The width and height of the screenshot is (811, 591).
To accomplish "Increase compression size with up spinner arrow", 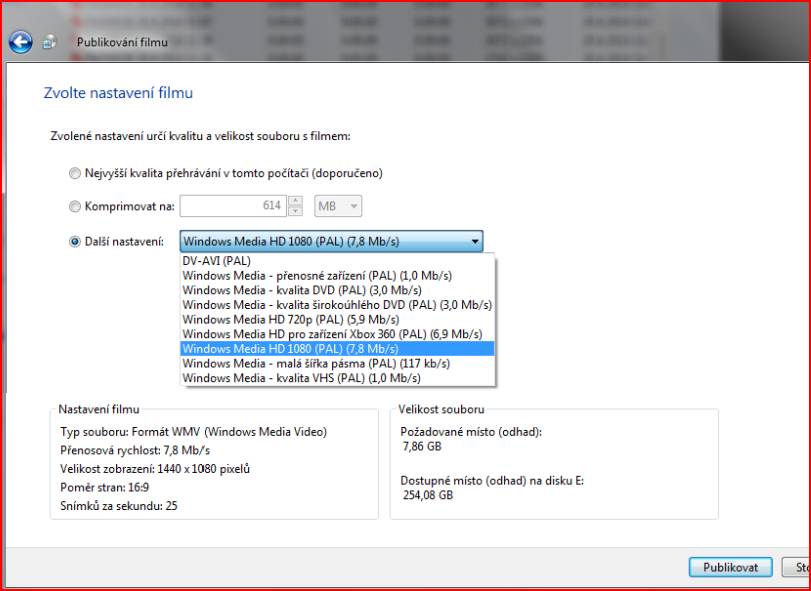I will 295,201.
